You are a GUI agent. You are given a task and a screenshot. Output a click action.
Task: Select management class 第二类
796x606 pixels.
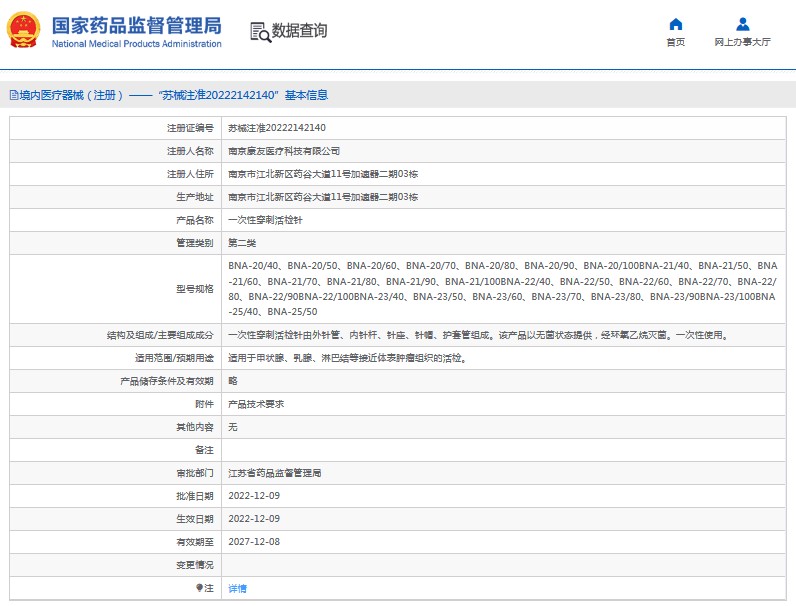tap(242, 243)
